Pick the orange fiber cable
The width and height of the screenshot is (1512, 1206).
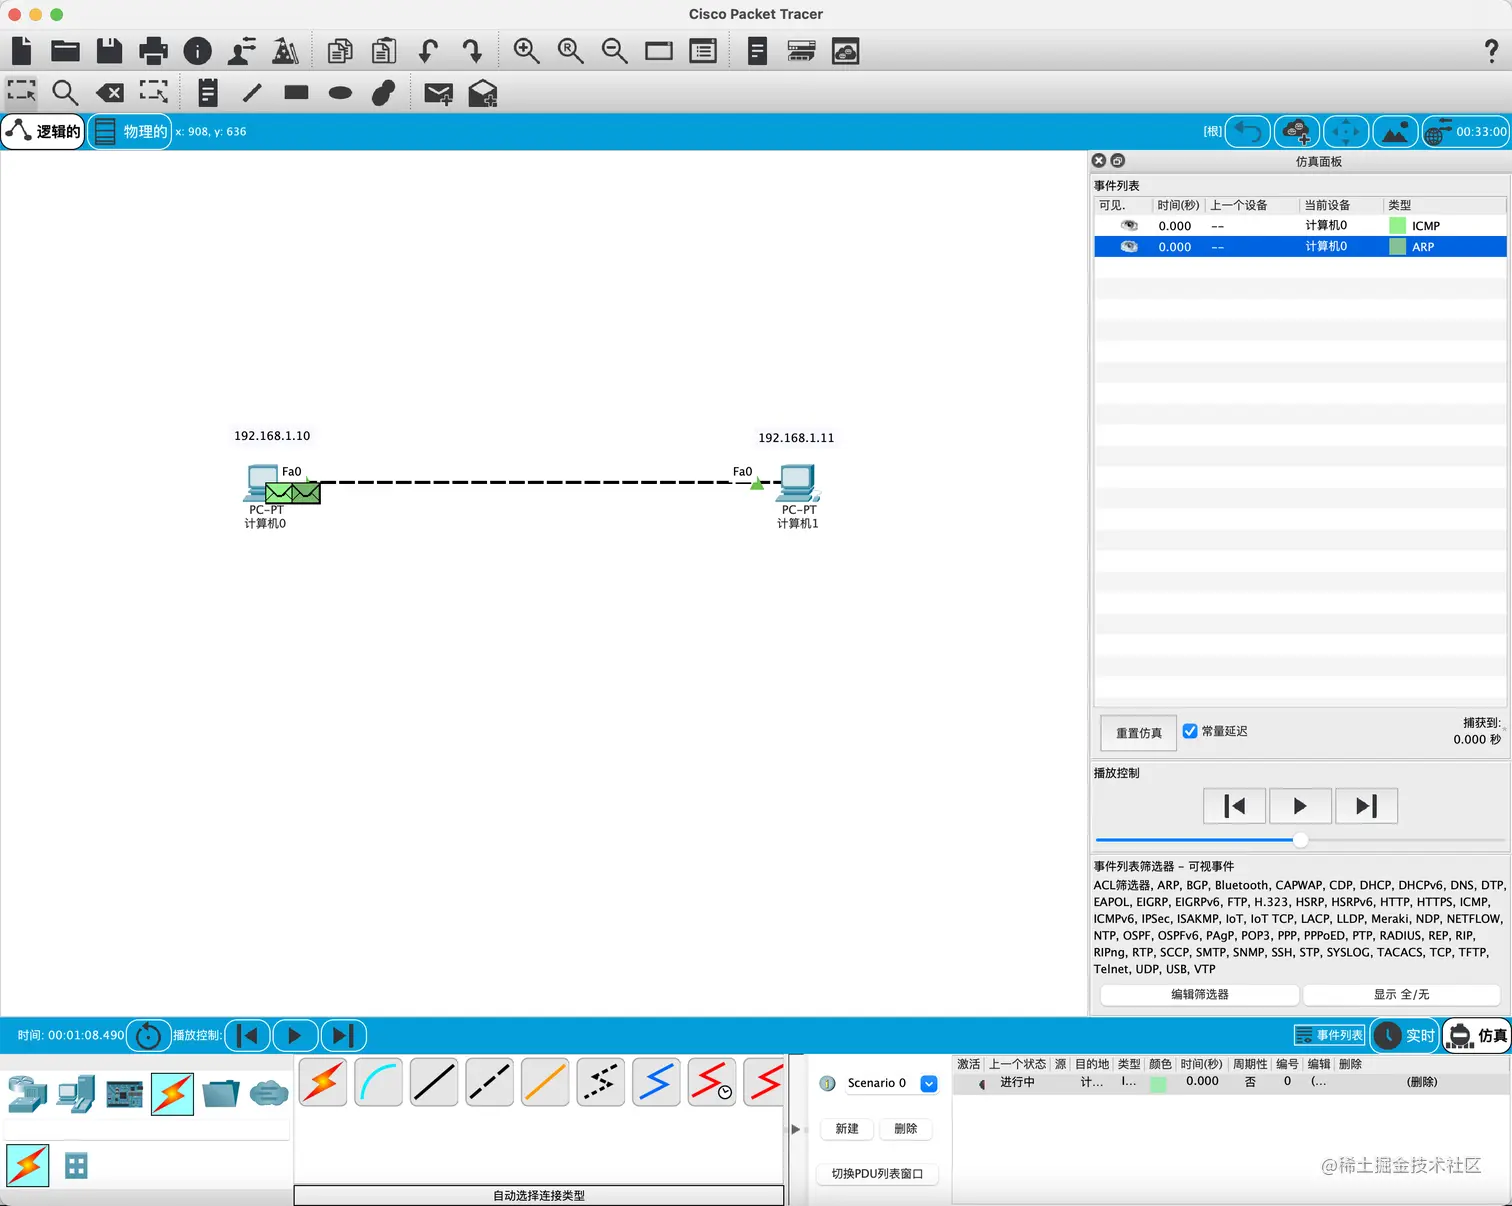point(545,1082)
